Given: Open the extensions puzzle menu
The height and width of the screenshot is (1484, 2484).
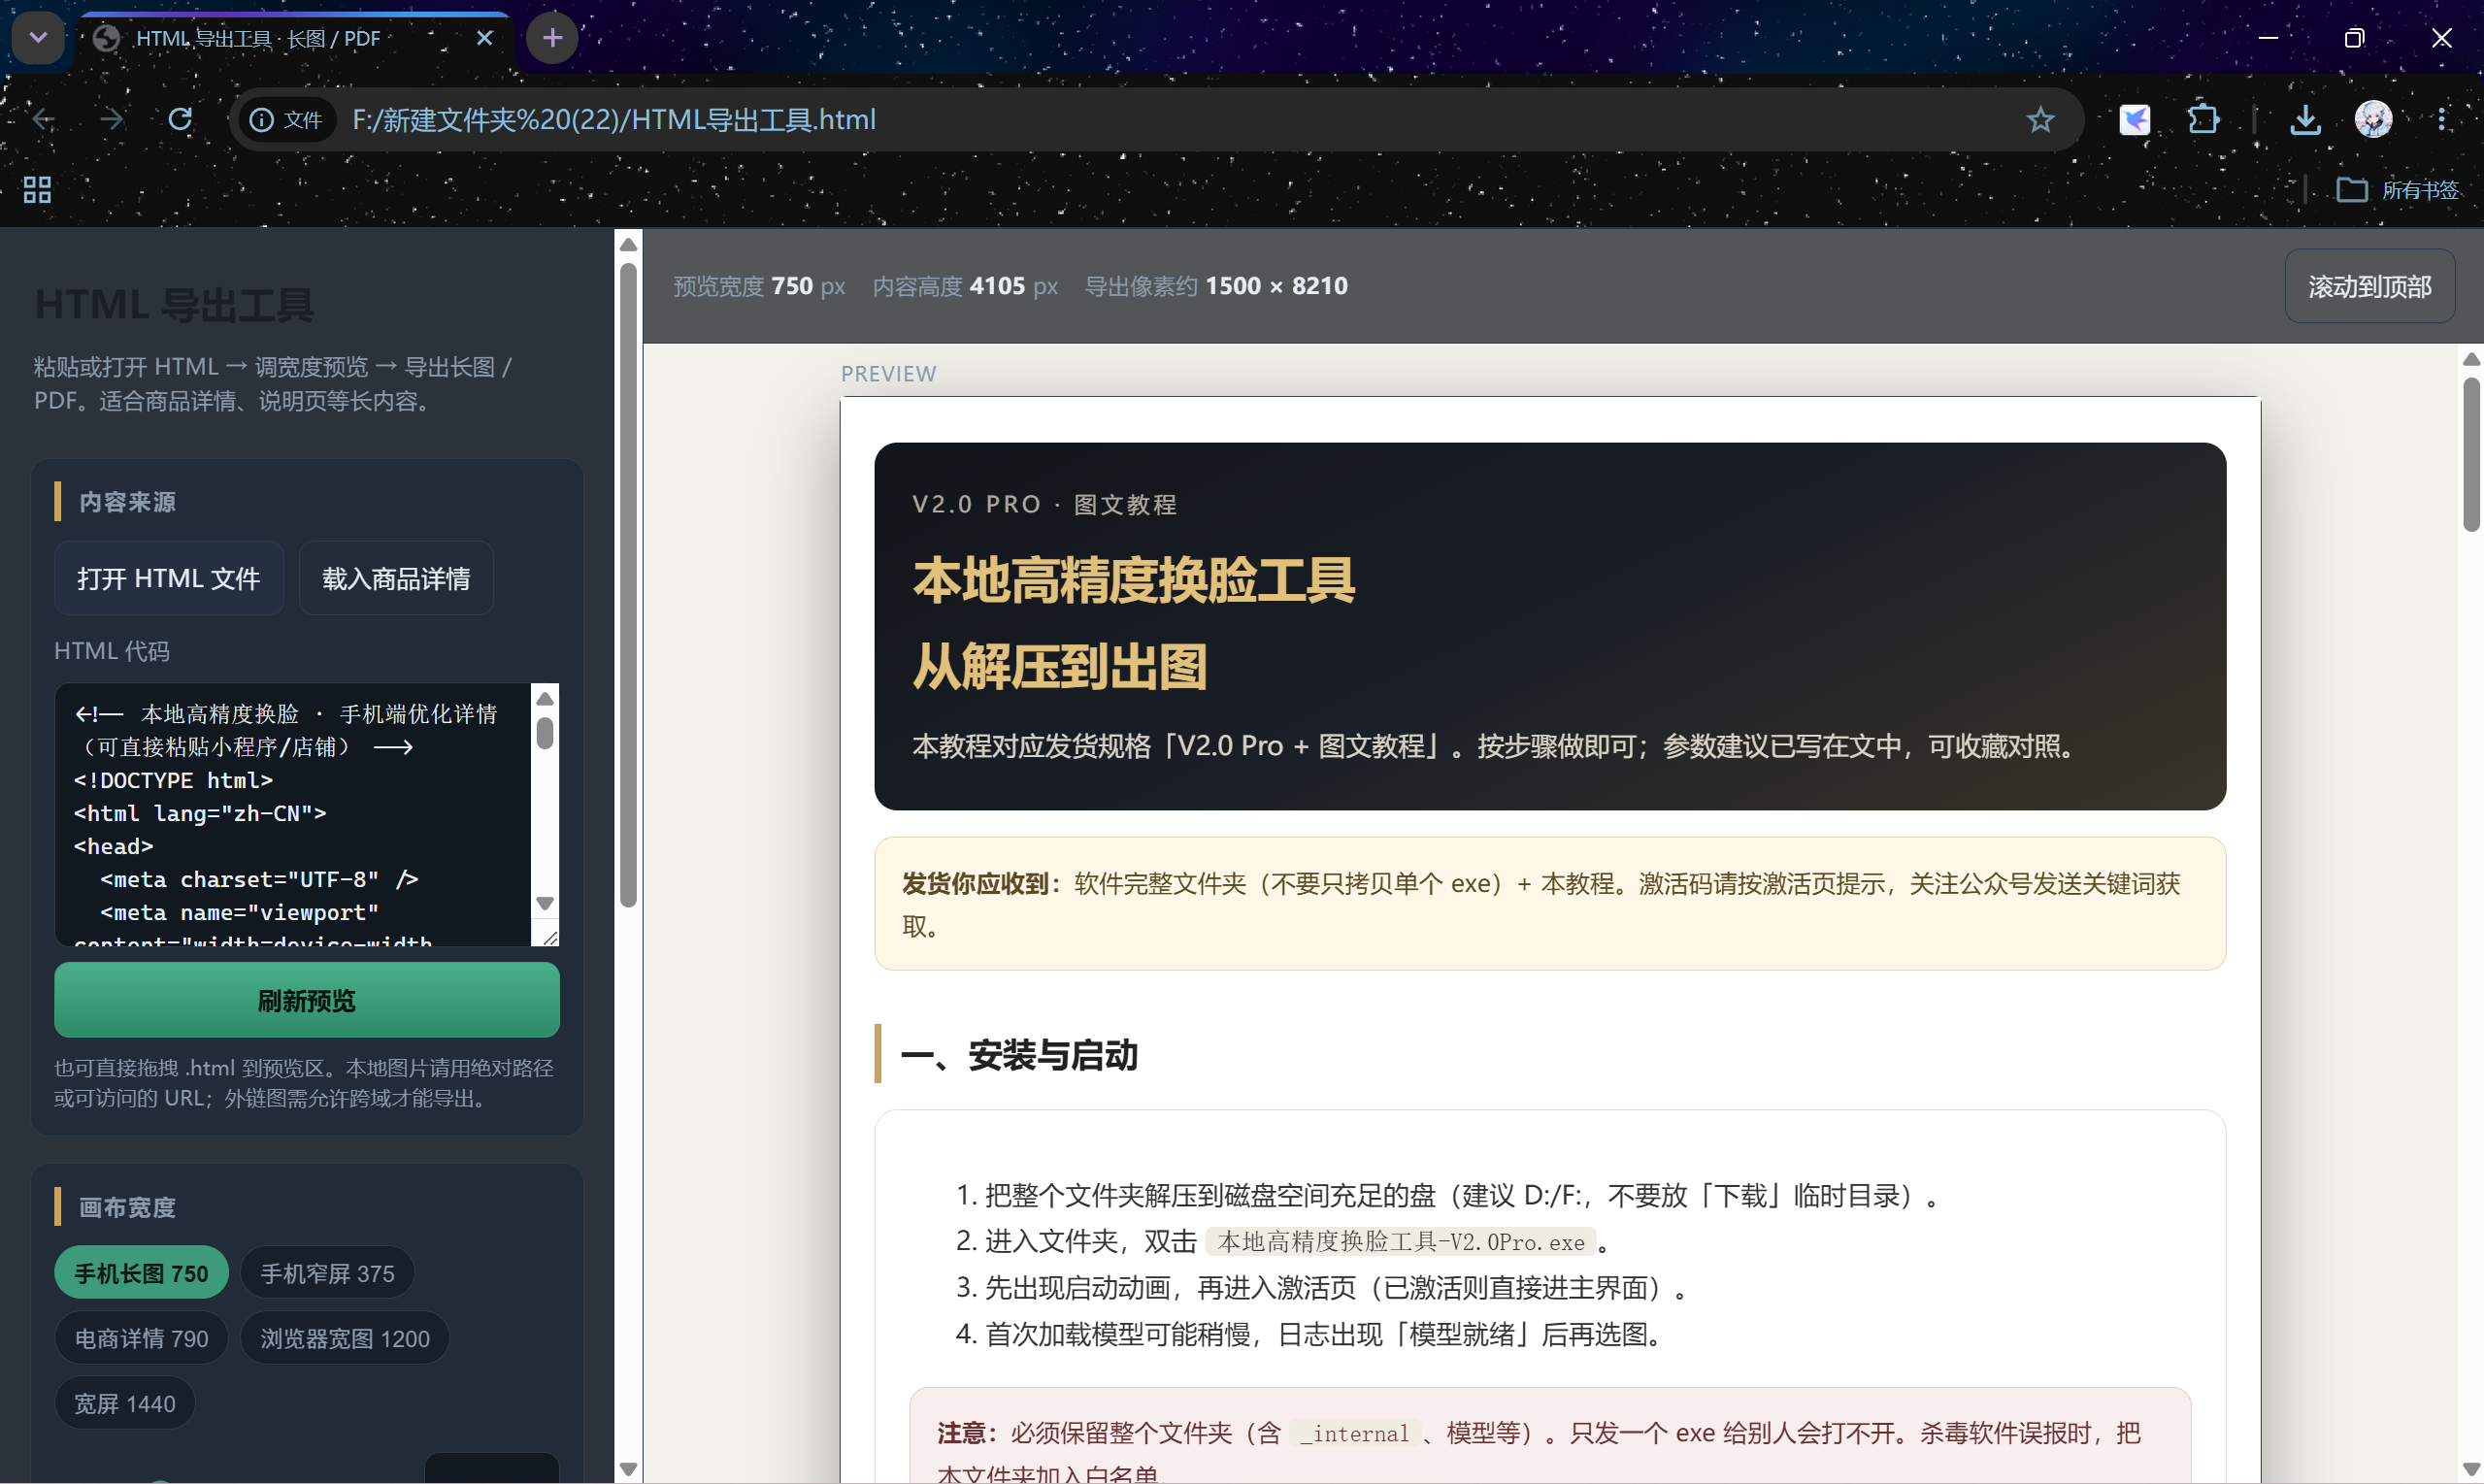Looking at the screenshot, I should point(2203,120).
